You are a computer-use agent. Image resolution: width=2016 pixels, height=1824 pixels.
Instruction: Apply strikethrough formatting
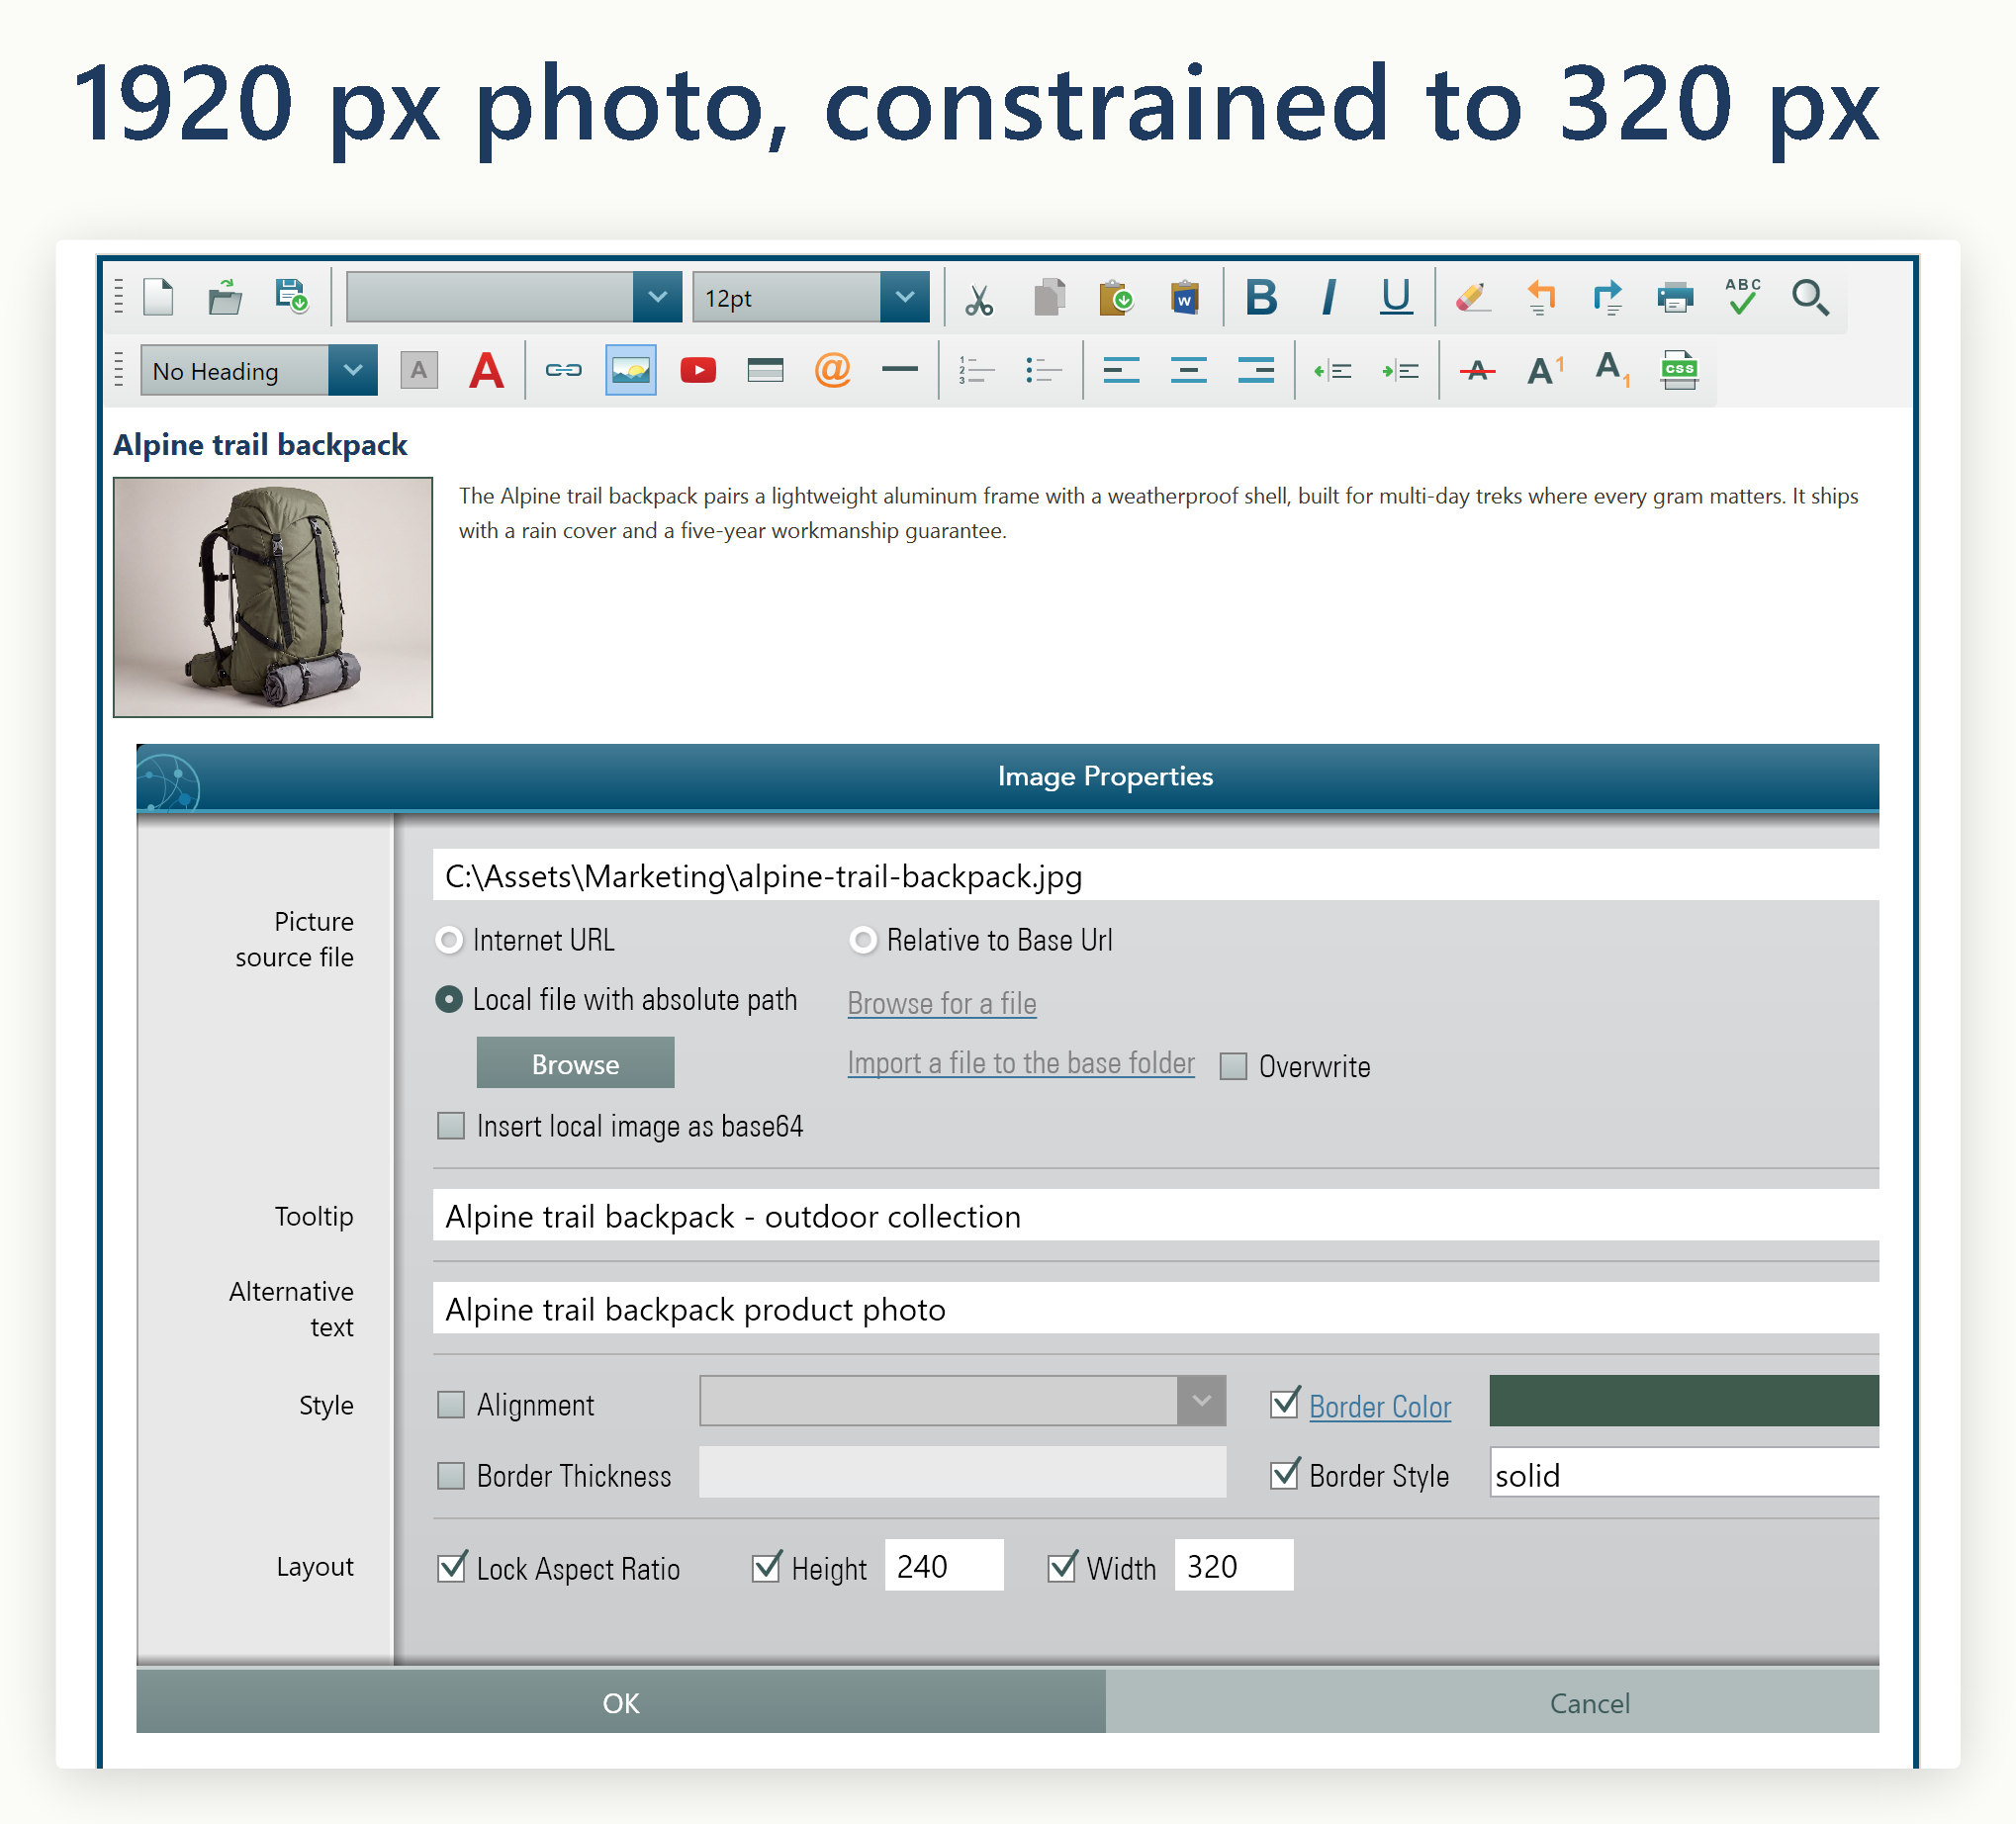coord(1477,371)
